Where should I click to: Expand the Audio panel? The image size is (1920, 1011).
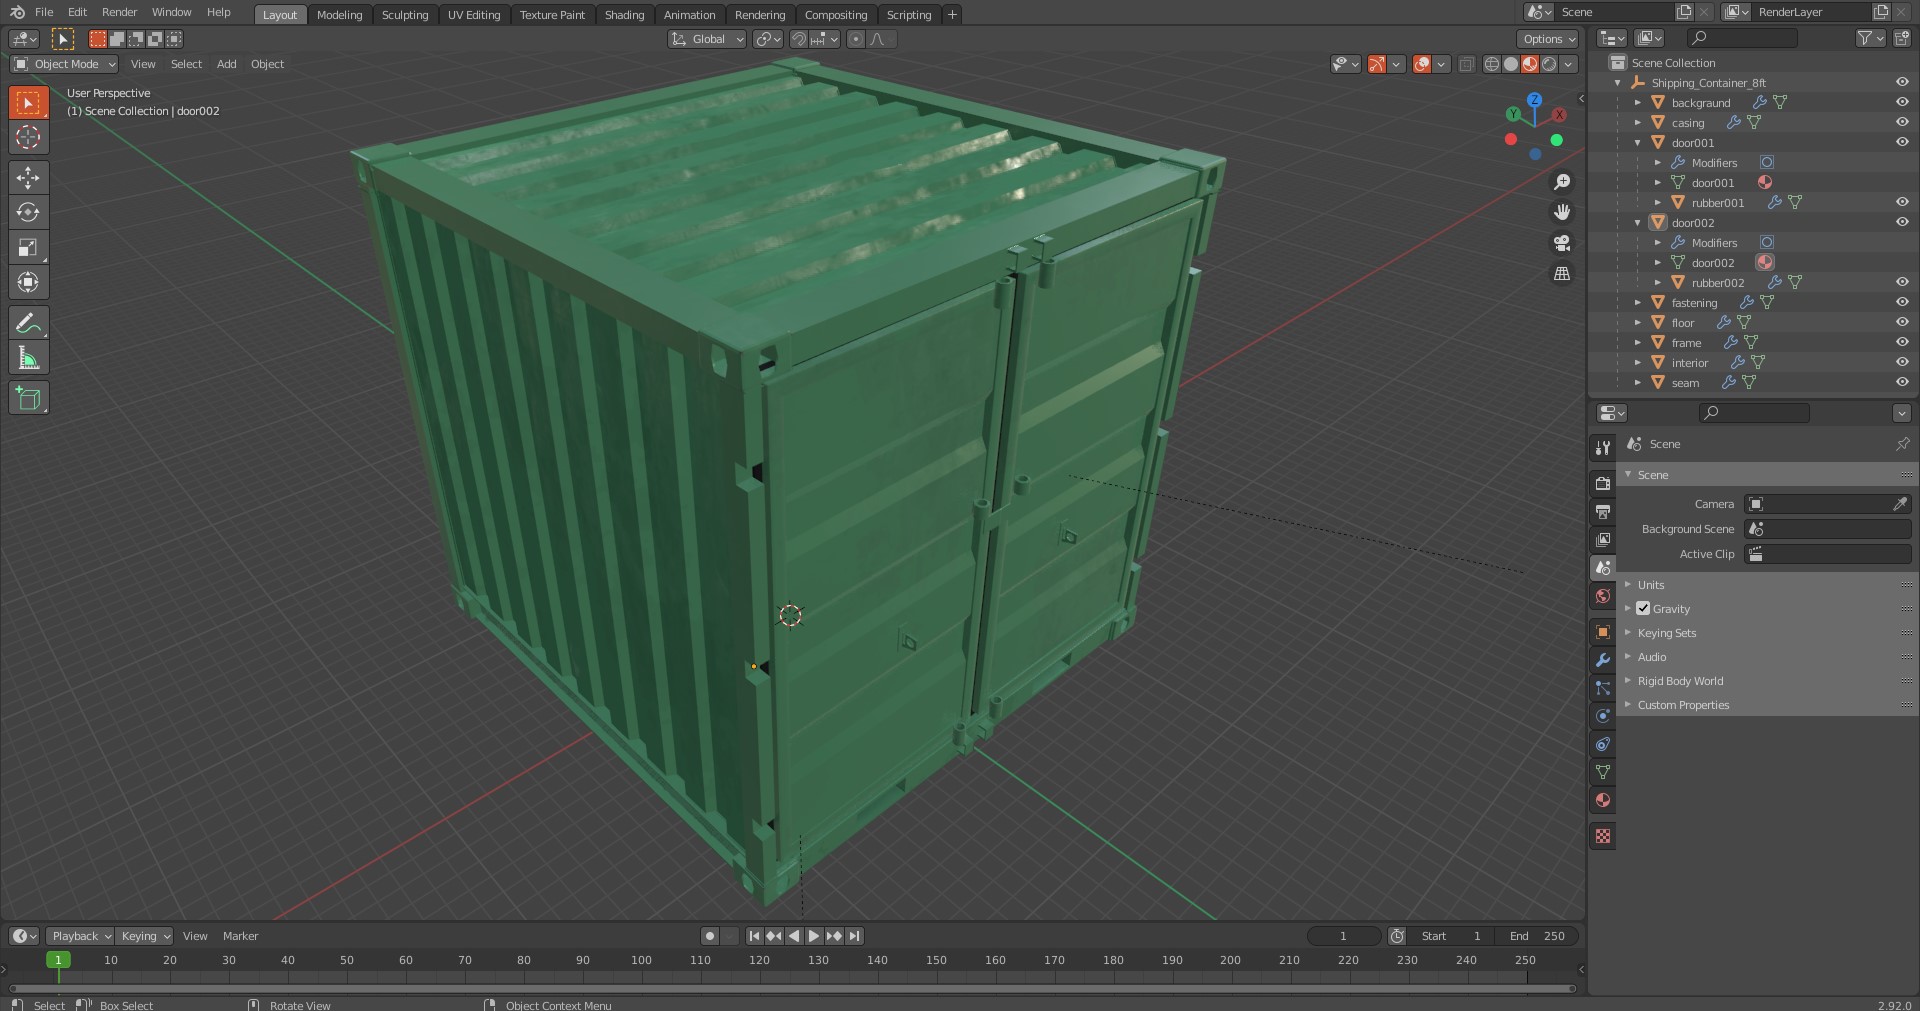click(x=1651, y=657)
